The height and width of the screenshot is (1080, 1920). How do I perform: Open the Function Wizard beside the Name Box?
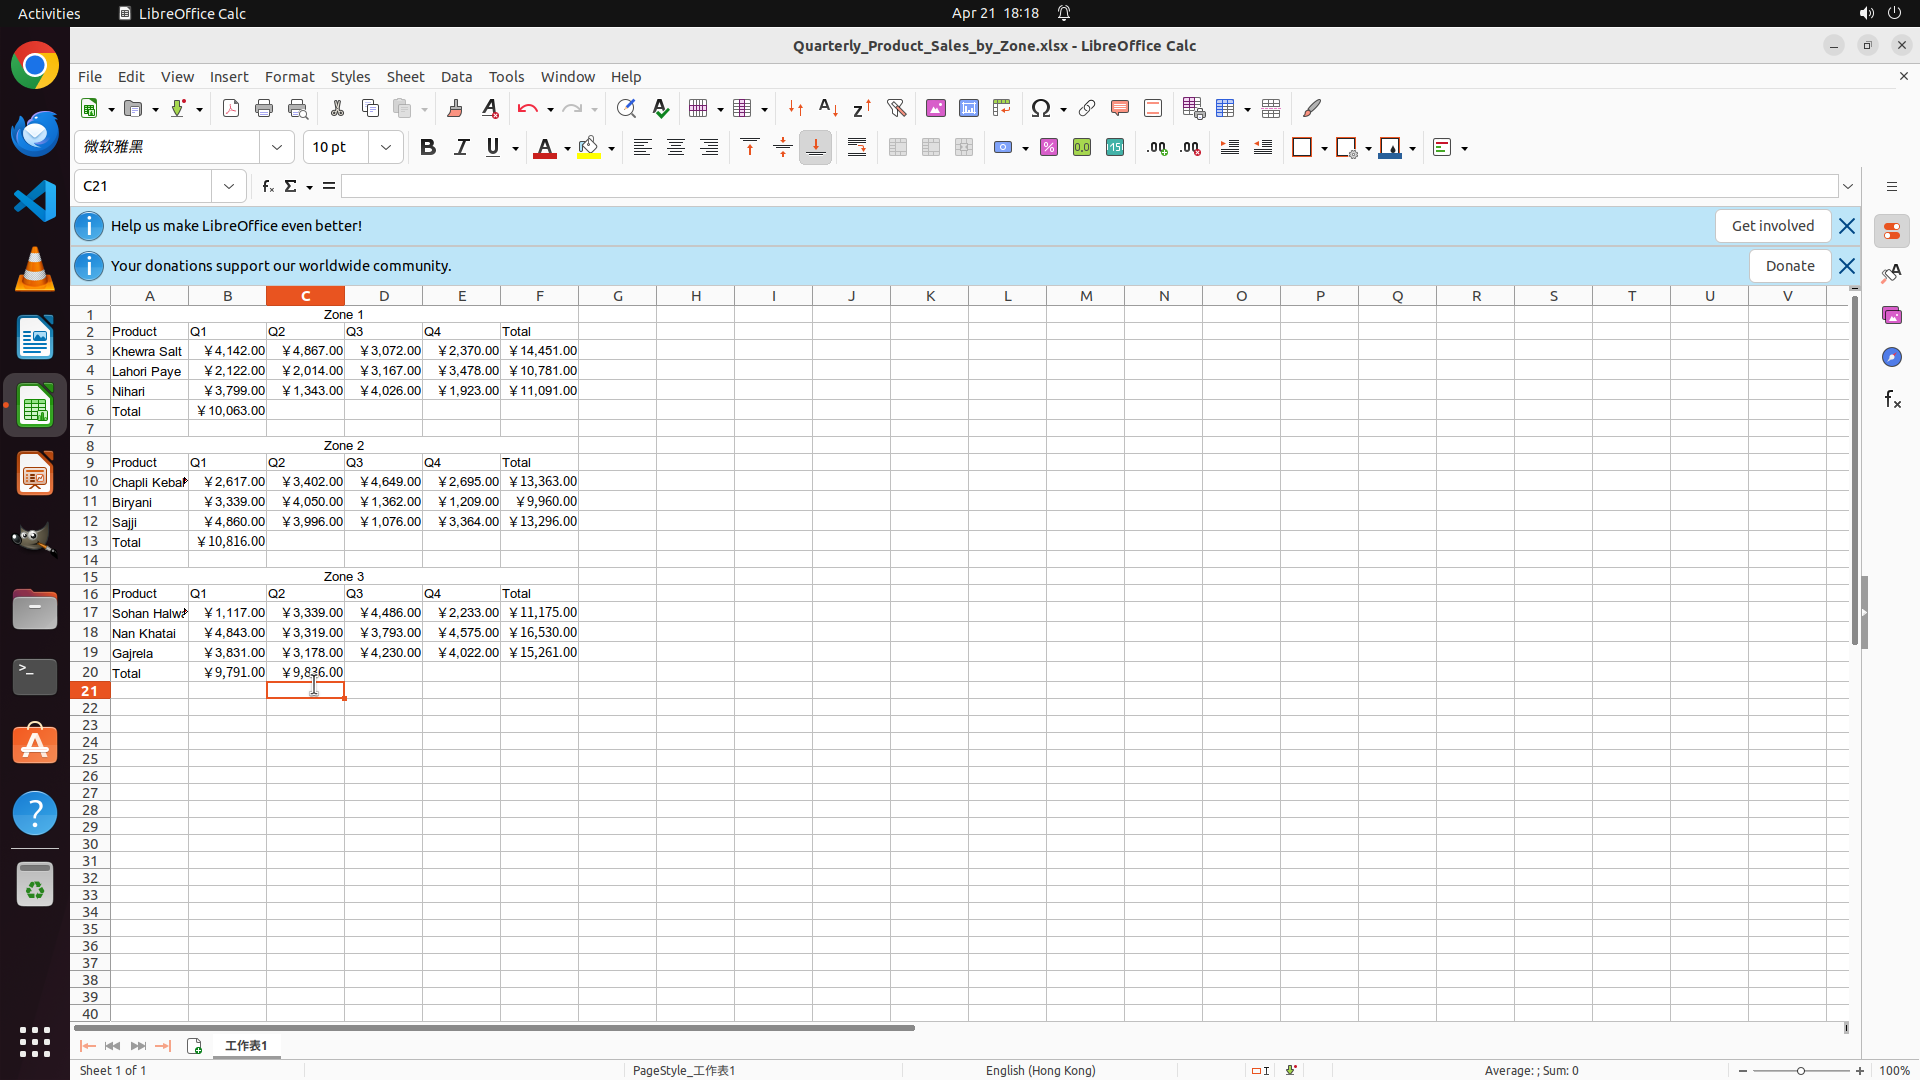point(268,186)
